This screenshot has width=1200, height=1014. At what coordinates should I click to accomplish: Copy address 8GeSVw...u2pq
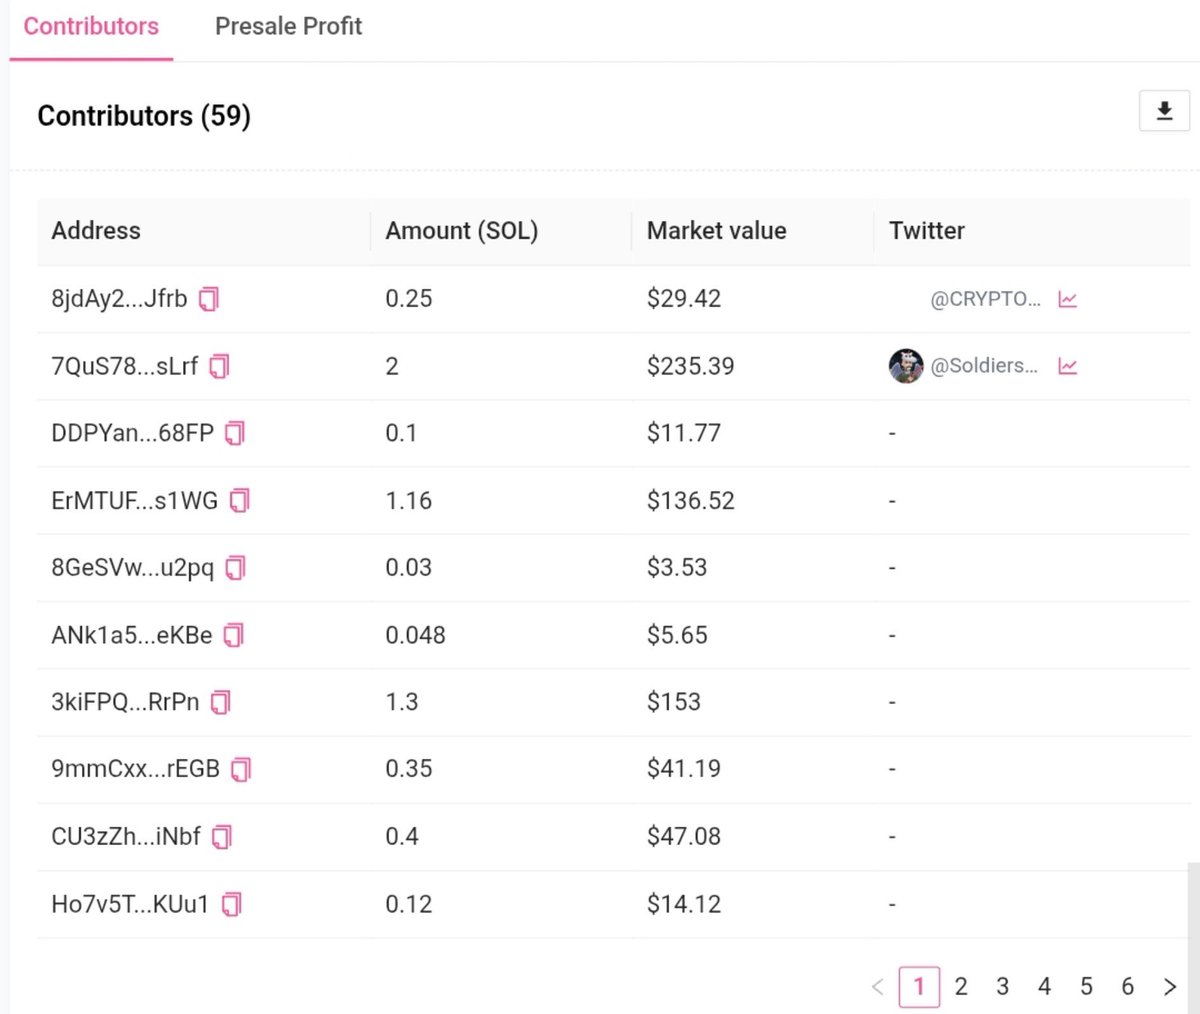(235, 568)
